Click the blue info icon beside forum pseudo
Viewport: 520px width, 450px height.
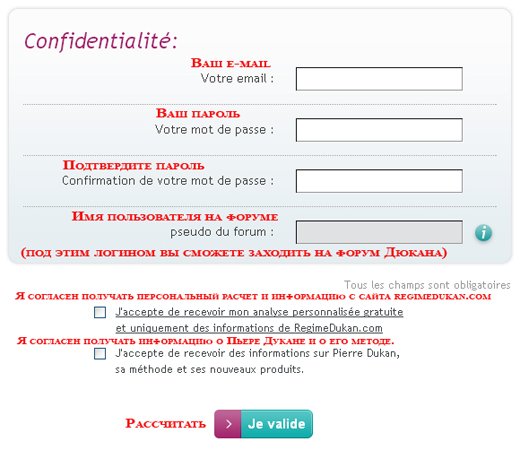pyautogui.click(x=483, y=232)
